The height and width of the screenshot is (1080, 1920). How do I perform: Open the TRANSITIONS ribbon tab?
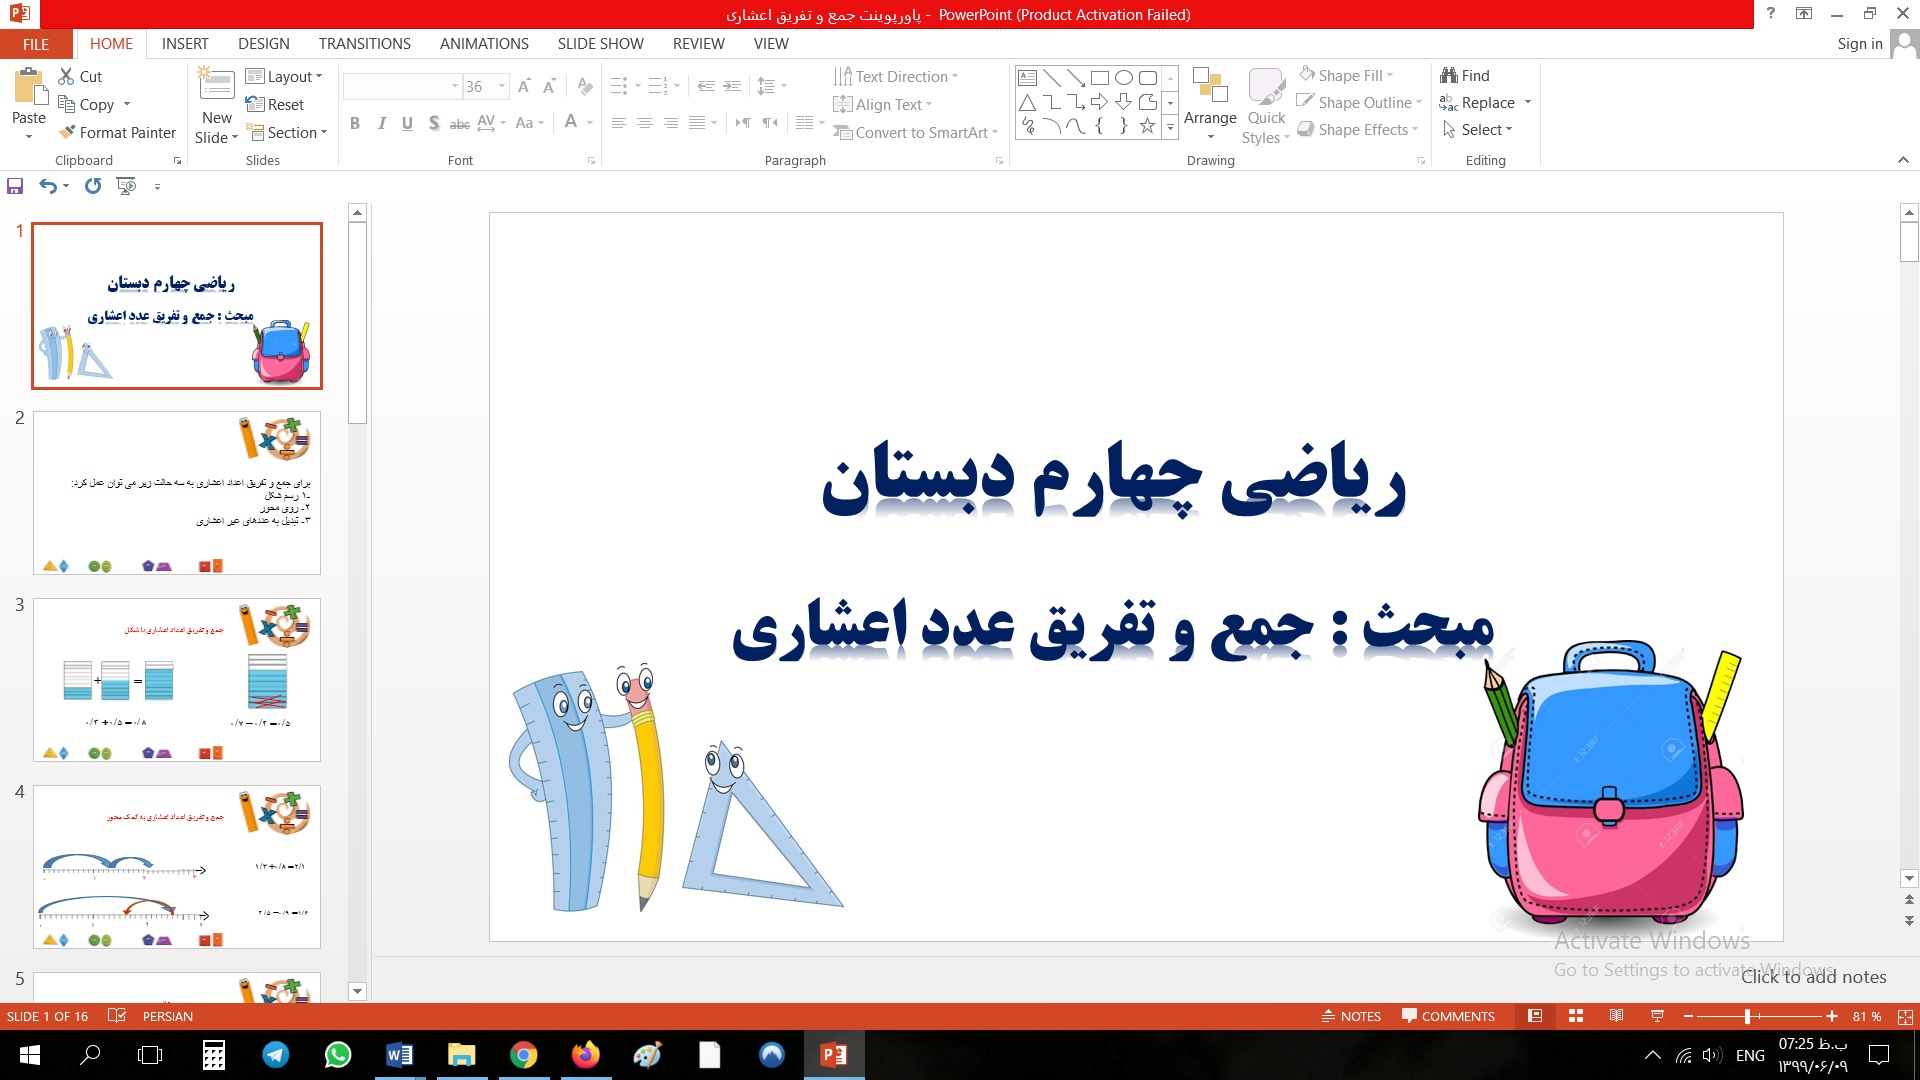click(364, 43)
